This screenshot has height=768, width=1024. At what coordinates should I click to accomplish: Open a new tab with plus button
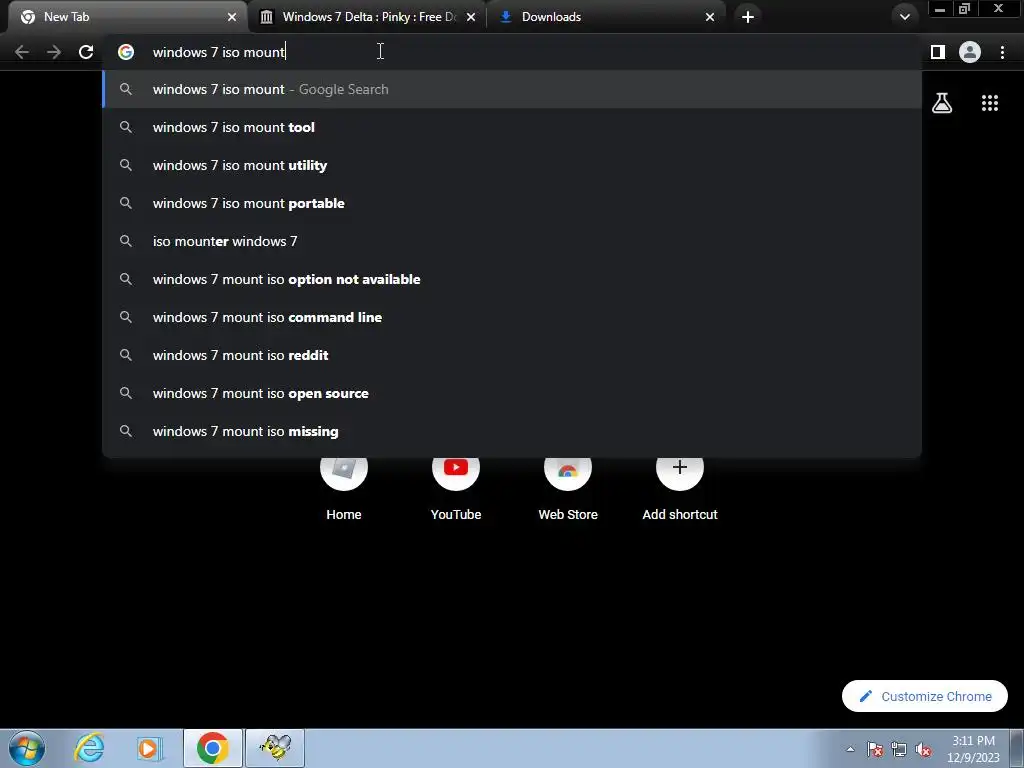pyautogui.click(x=748, y=17)
